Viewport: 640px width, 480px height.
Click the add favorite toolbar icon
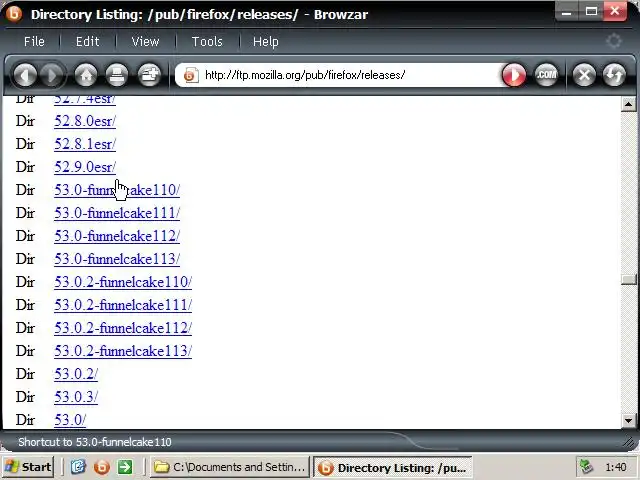pos(149,75)
